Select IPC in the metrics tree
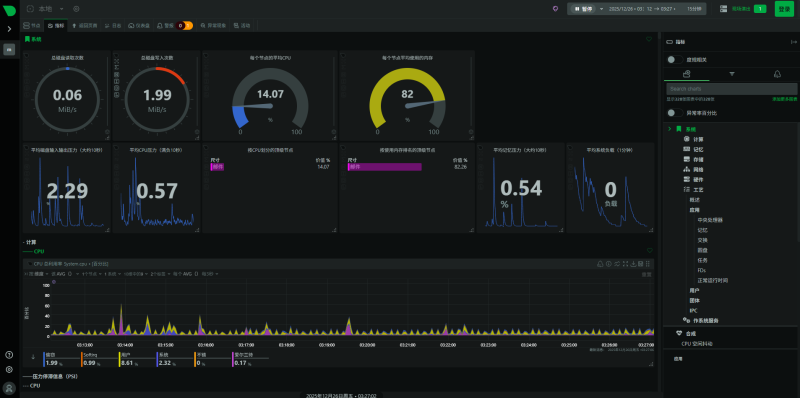 click(x=693, y=310)
